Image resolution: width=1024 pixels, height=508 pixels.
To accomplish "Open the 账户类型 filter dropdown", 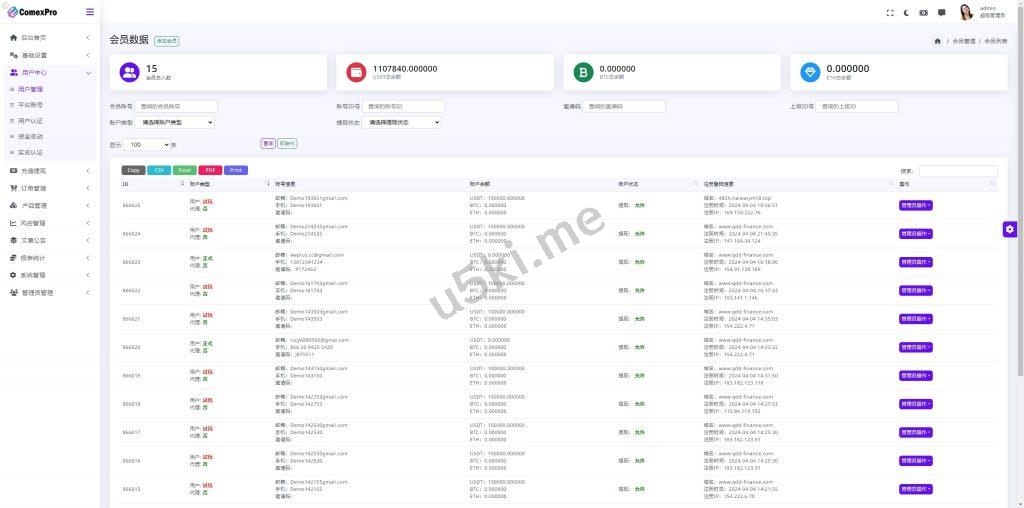I will point(176,122).
